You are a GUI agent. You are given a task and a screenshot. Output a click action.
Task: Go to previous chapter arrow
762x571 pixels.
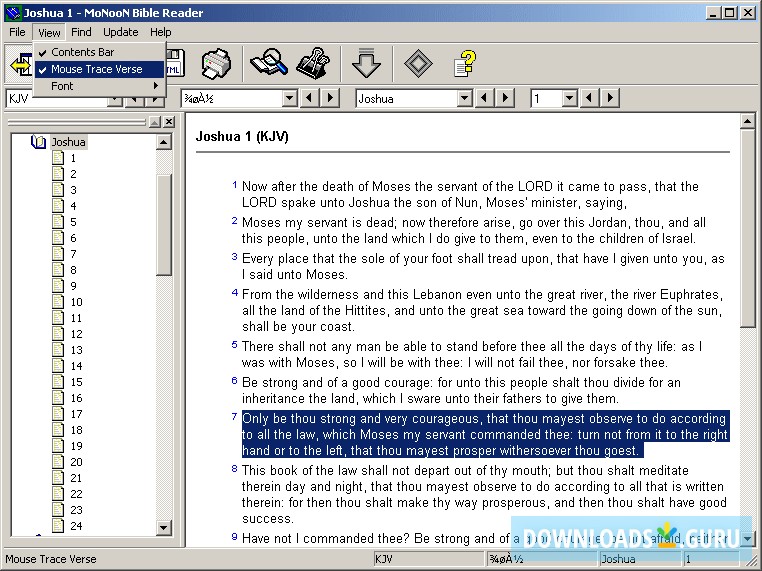point(589,98)
